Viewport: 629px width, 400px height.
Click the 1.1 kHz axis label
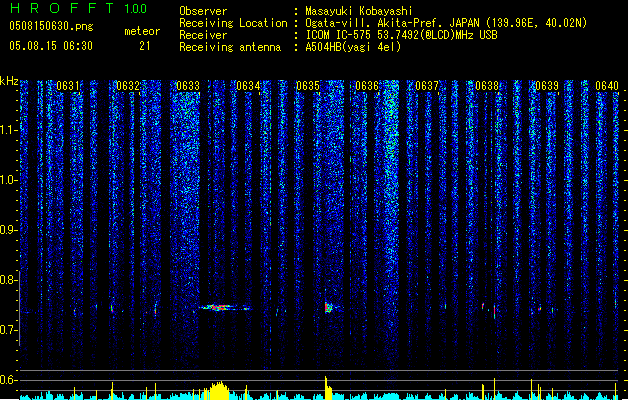point(8,130)
